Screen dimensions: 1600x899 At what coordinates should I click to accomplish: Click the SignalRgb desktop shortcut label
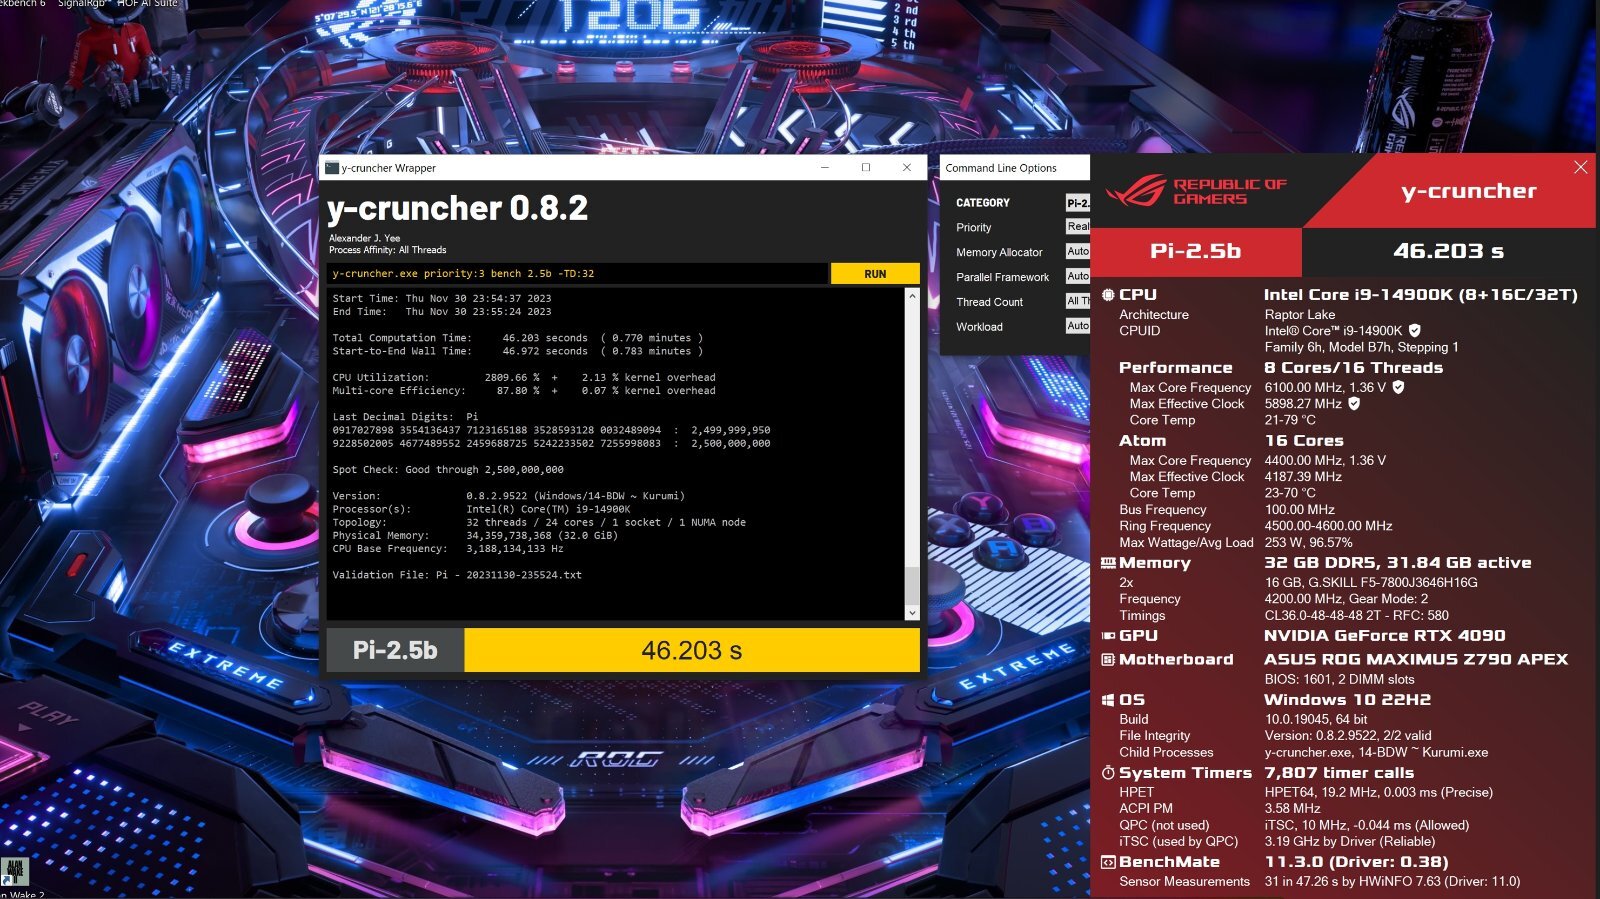point(82,4)
